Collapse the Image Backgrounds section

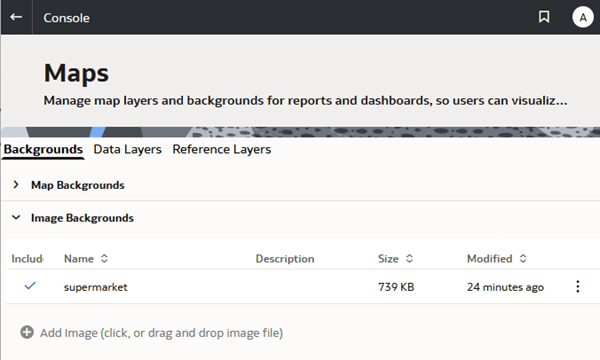[16, 218]
